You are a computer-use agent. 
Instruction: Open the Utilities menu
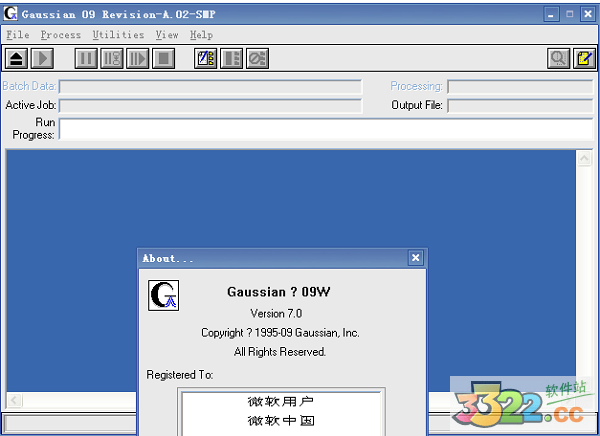(x=118, y=35)
